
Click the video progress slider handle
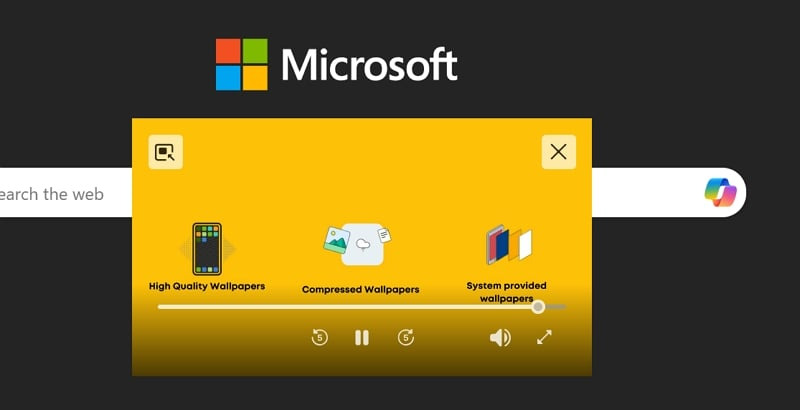coord(538,307)
